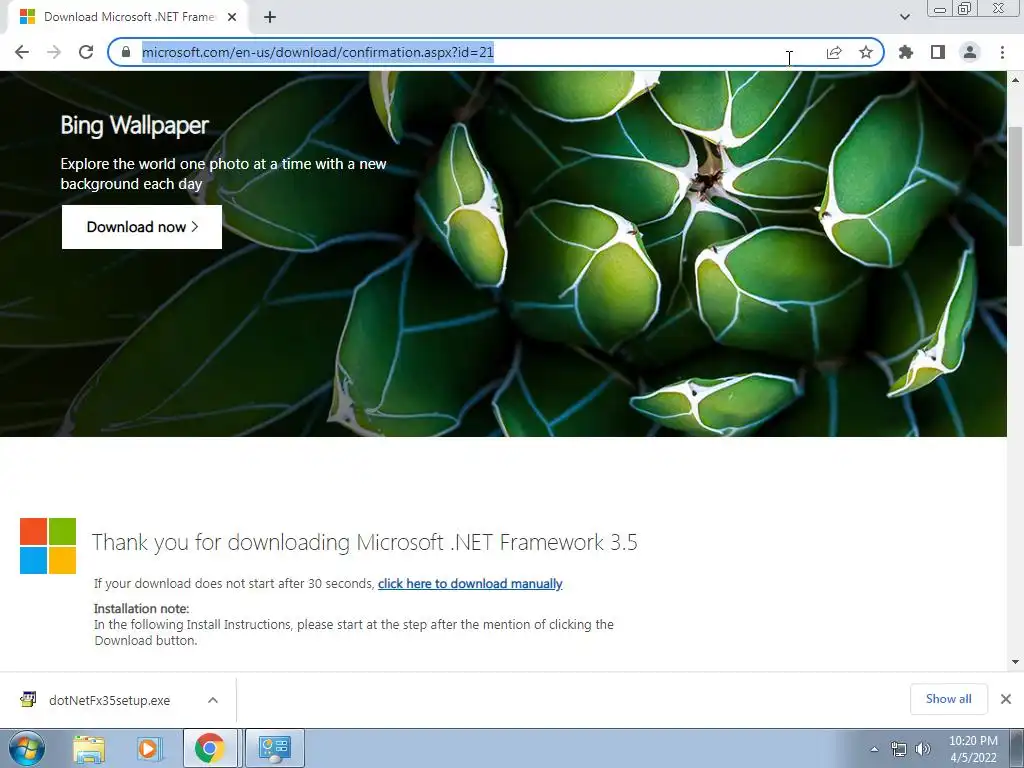The width and height of the screenshot is (1024, 768).
Task: Open the volume speaker tray icon
Action: point(923,749)
